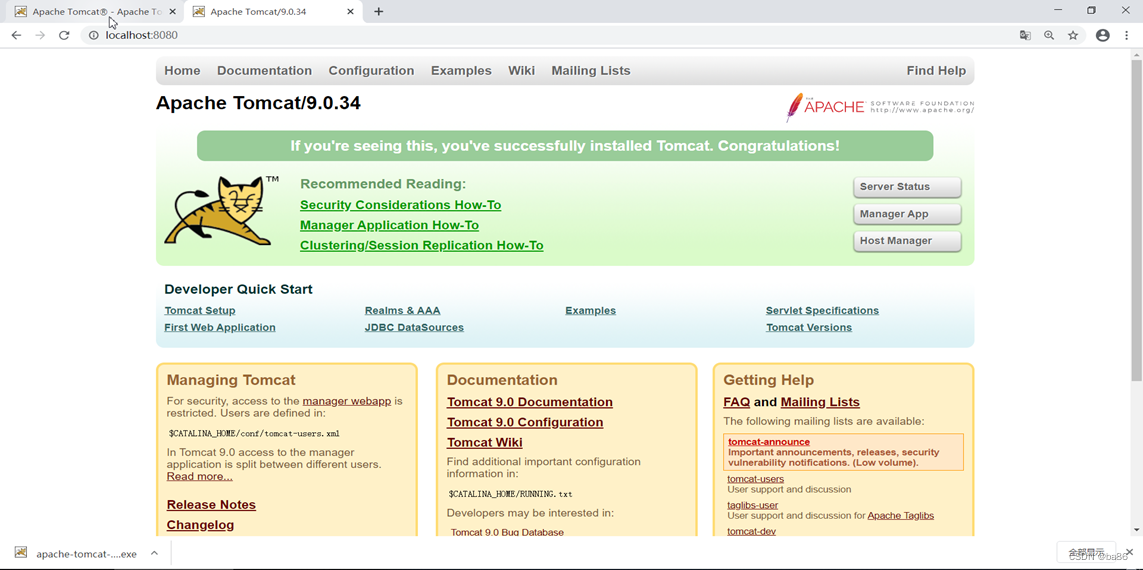Open Examples in the top nav bar
1143x570 pixels.
coord(461,71)
